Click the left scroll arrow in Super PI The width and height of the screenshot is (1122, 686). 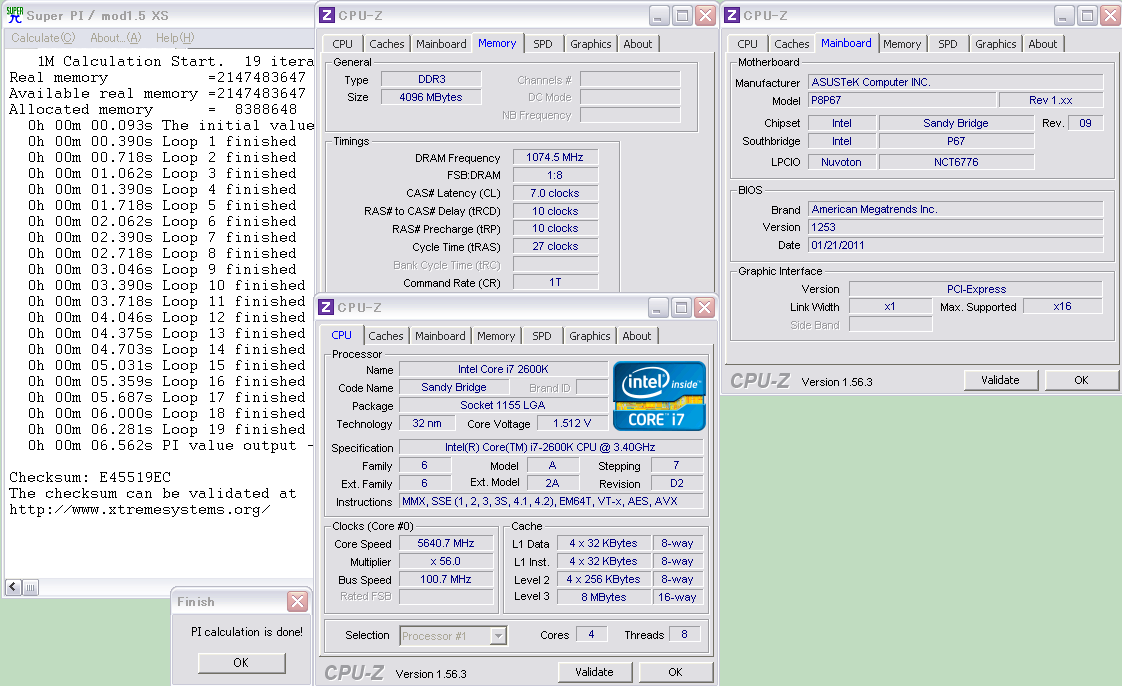(x=13, y=587)
